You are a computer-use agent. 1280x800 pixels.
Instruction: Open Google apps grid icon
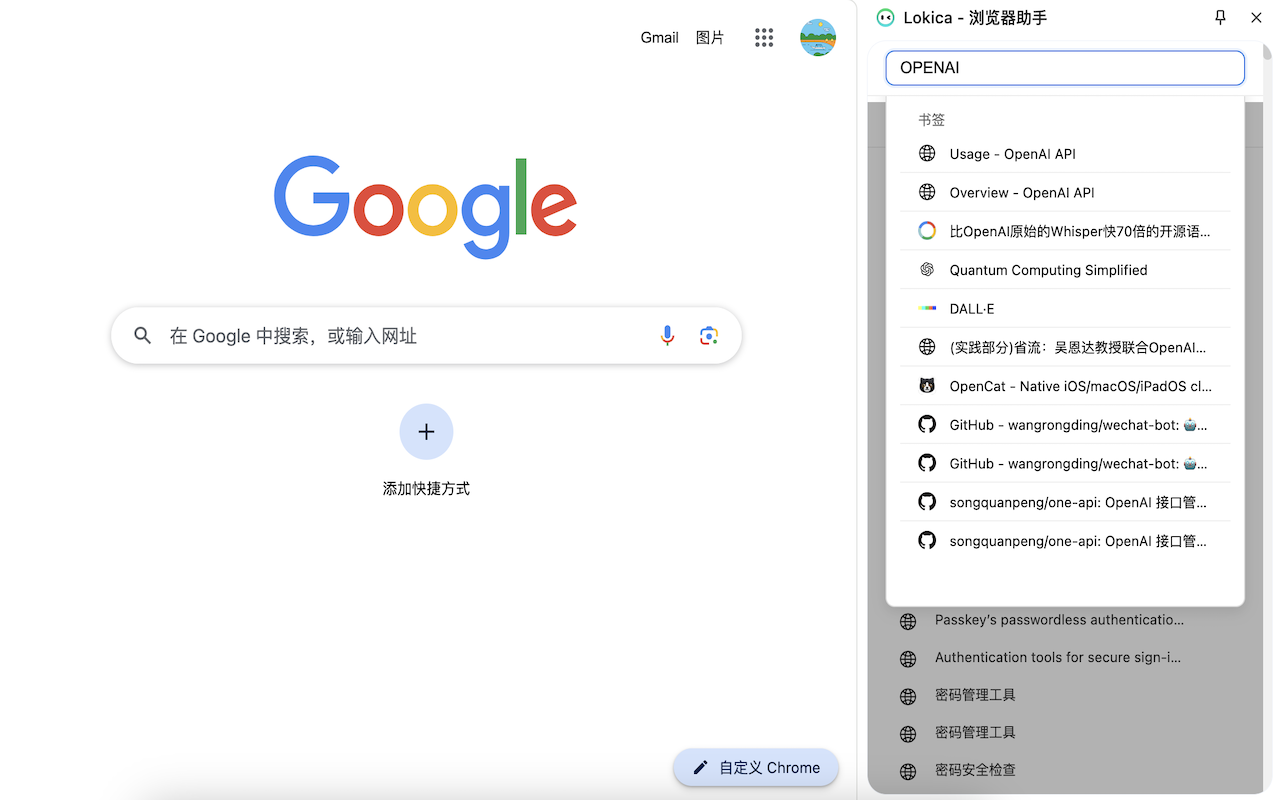click(764, 38)
